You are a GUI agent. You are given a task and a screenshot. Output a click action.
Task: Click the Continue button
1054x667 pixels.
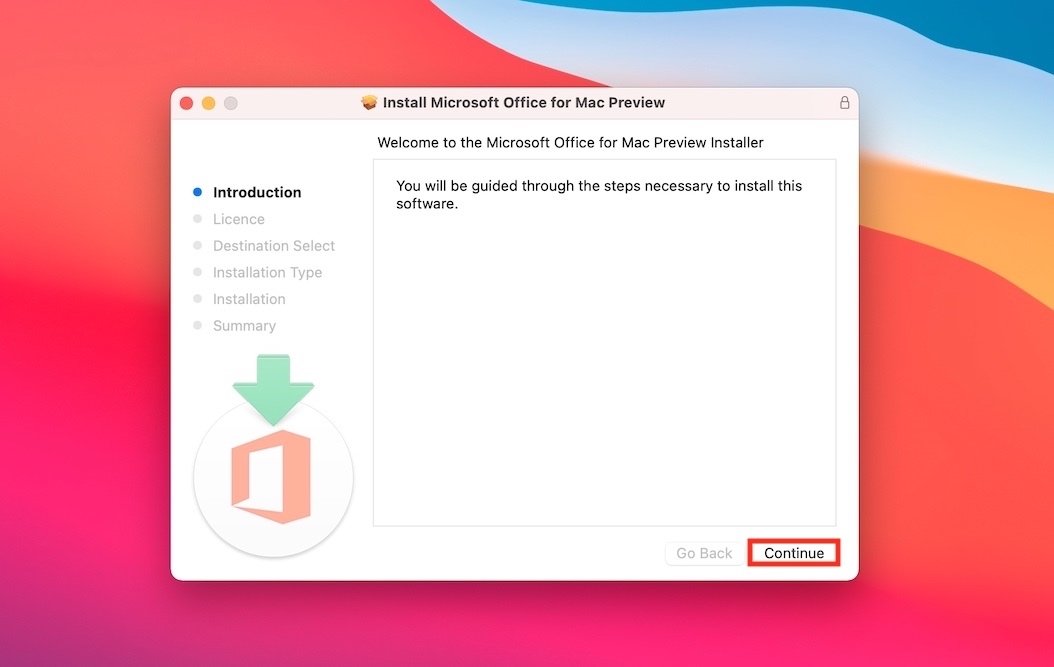click(x=794, y=553)
